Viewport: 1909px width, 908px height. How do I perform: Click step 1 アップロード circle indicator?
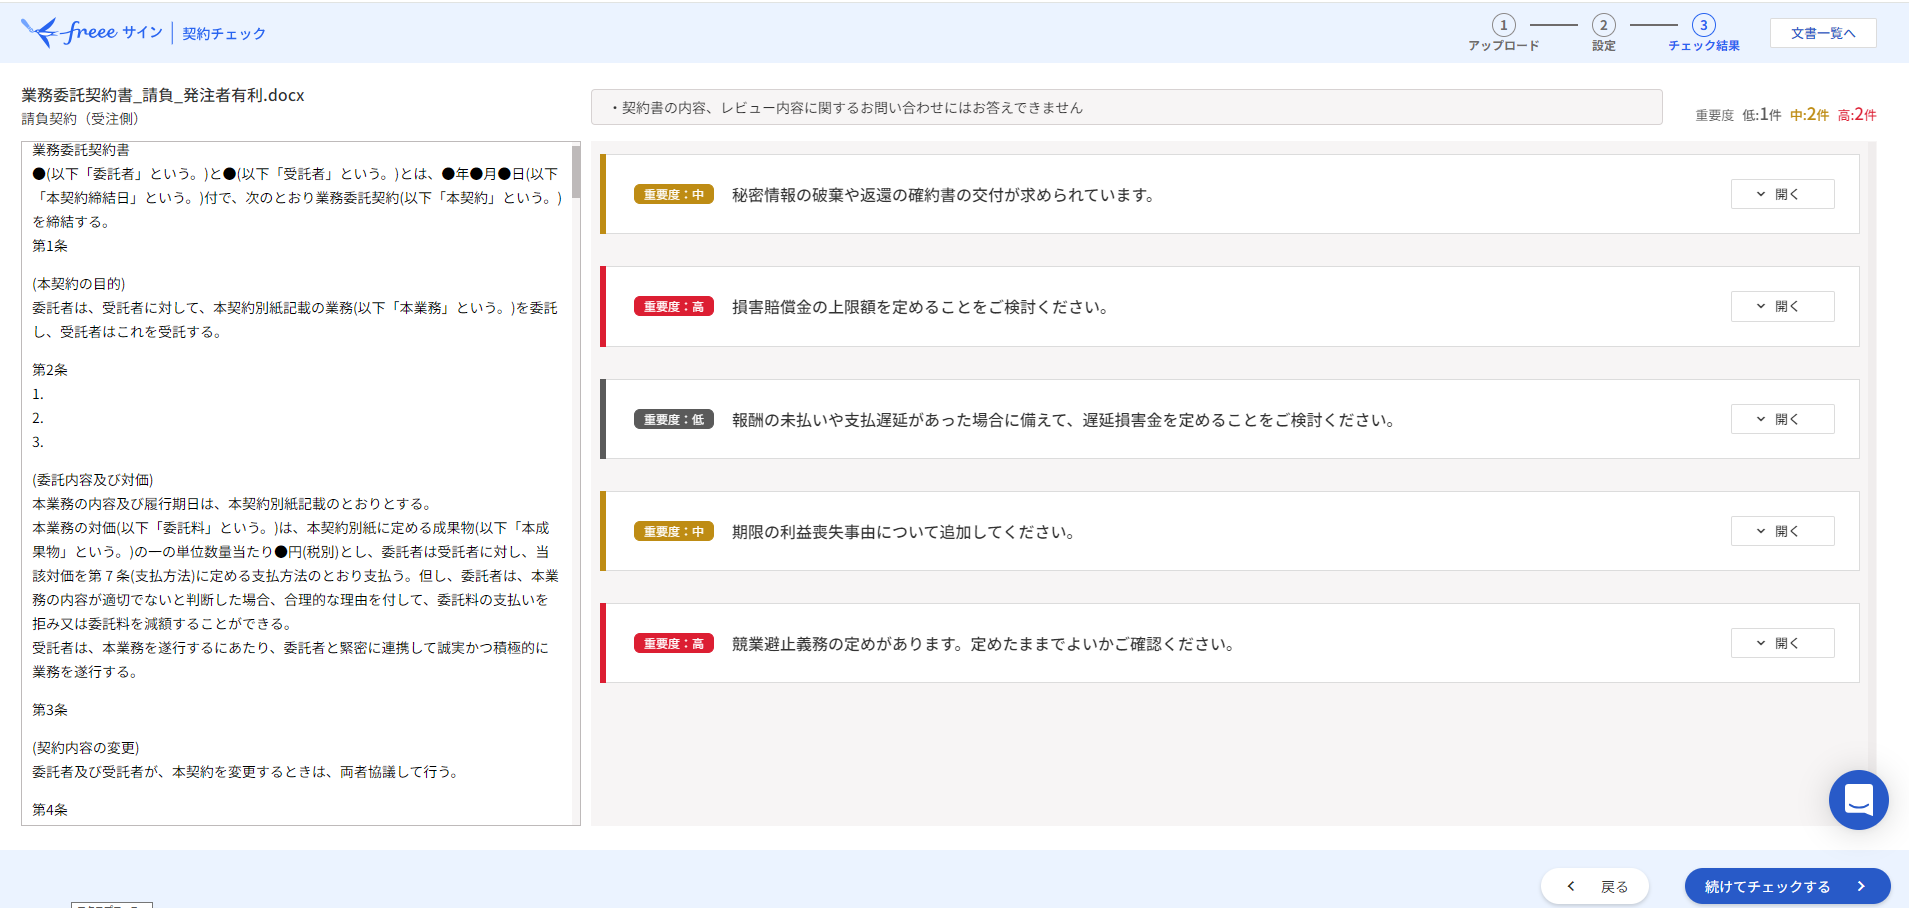(1502, 26)
